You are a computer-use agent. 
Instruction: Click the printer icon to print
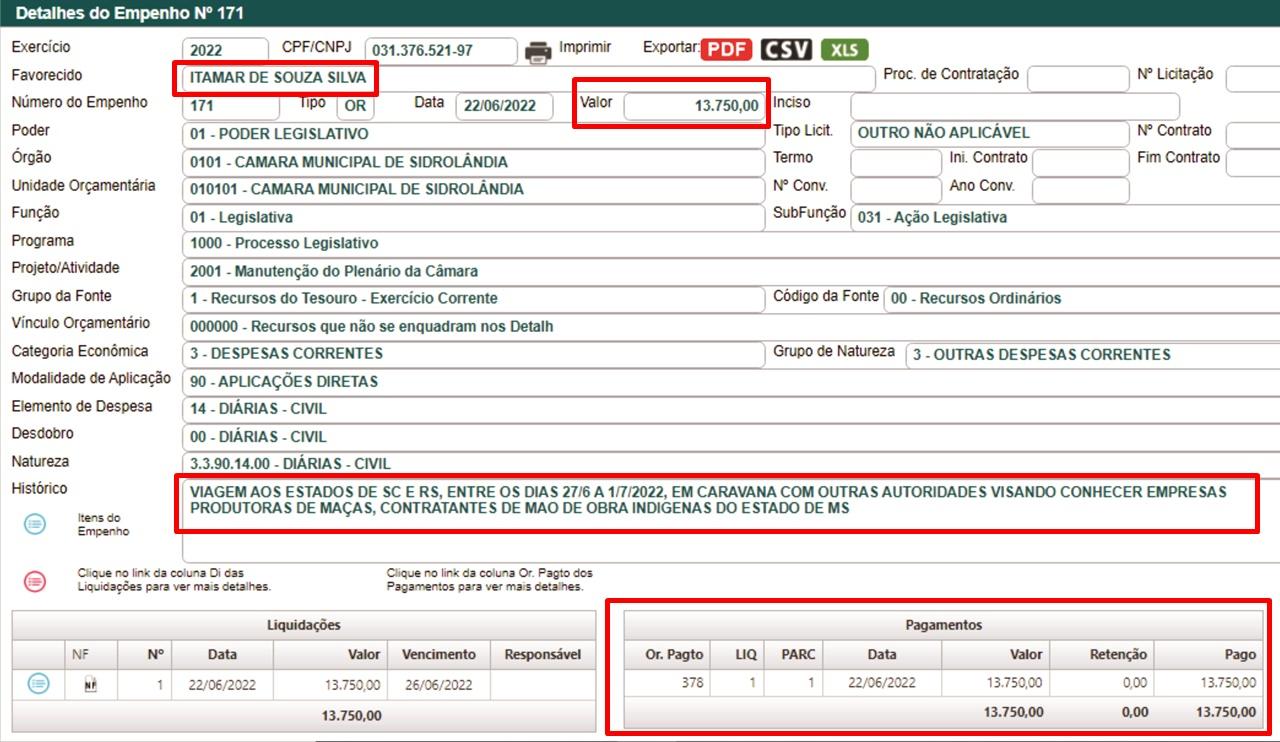[x=538, y=51]
